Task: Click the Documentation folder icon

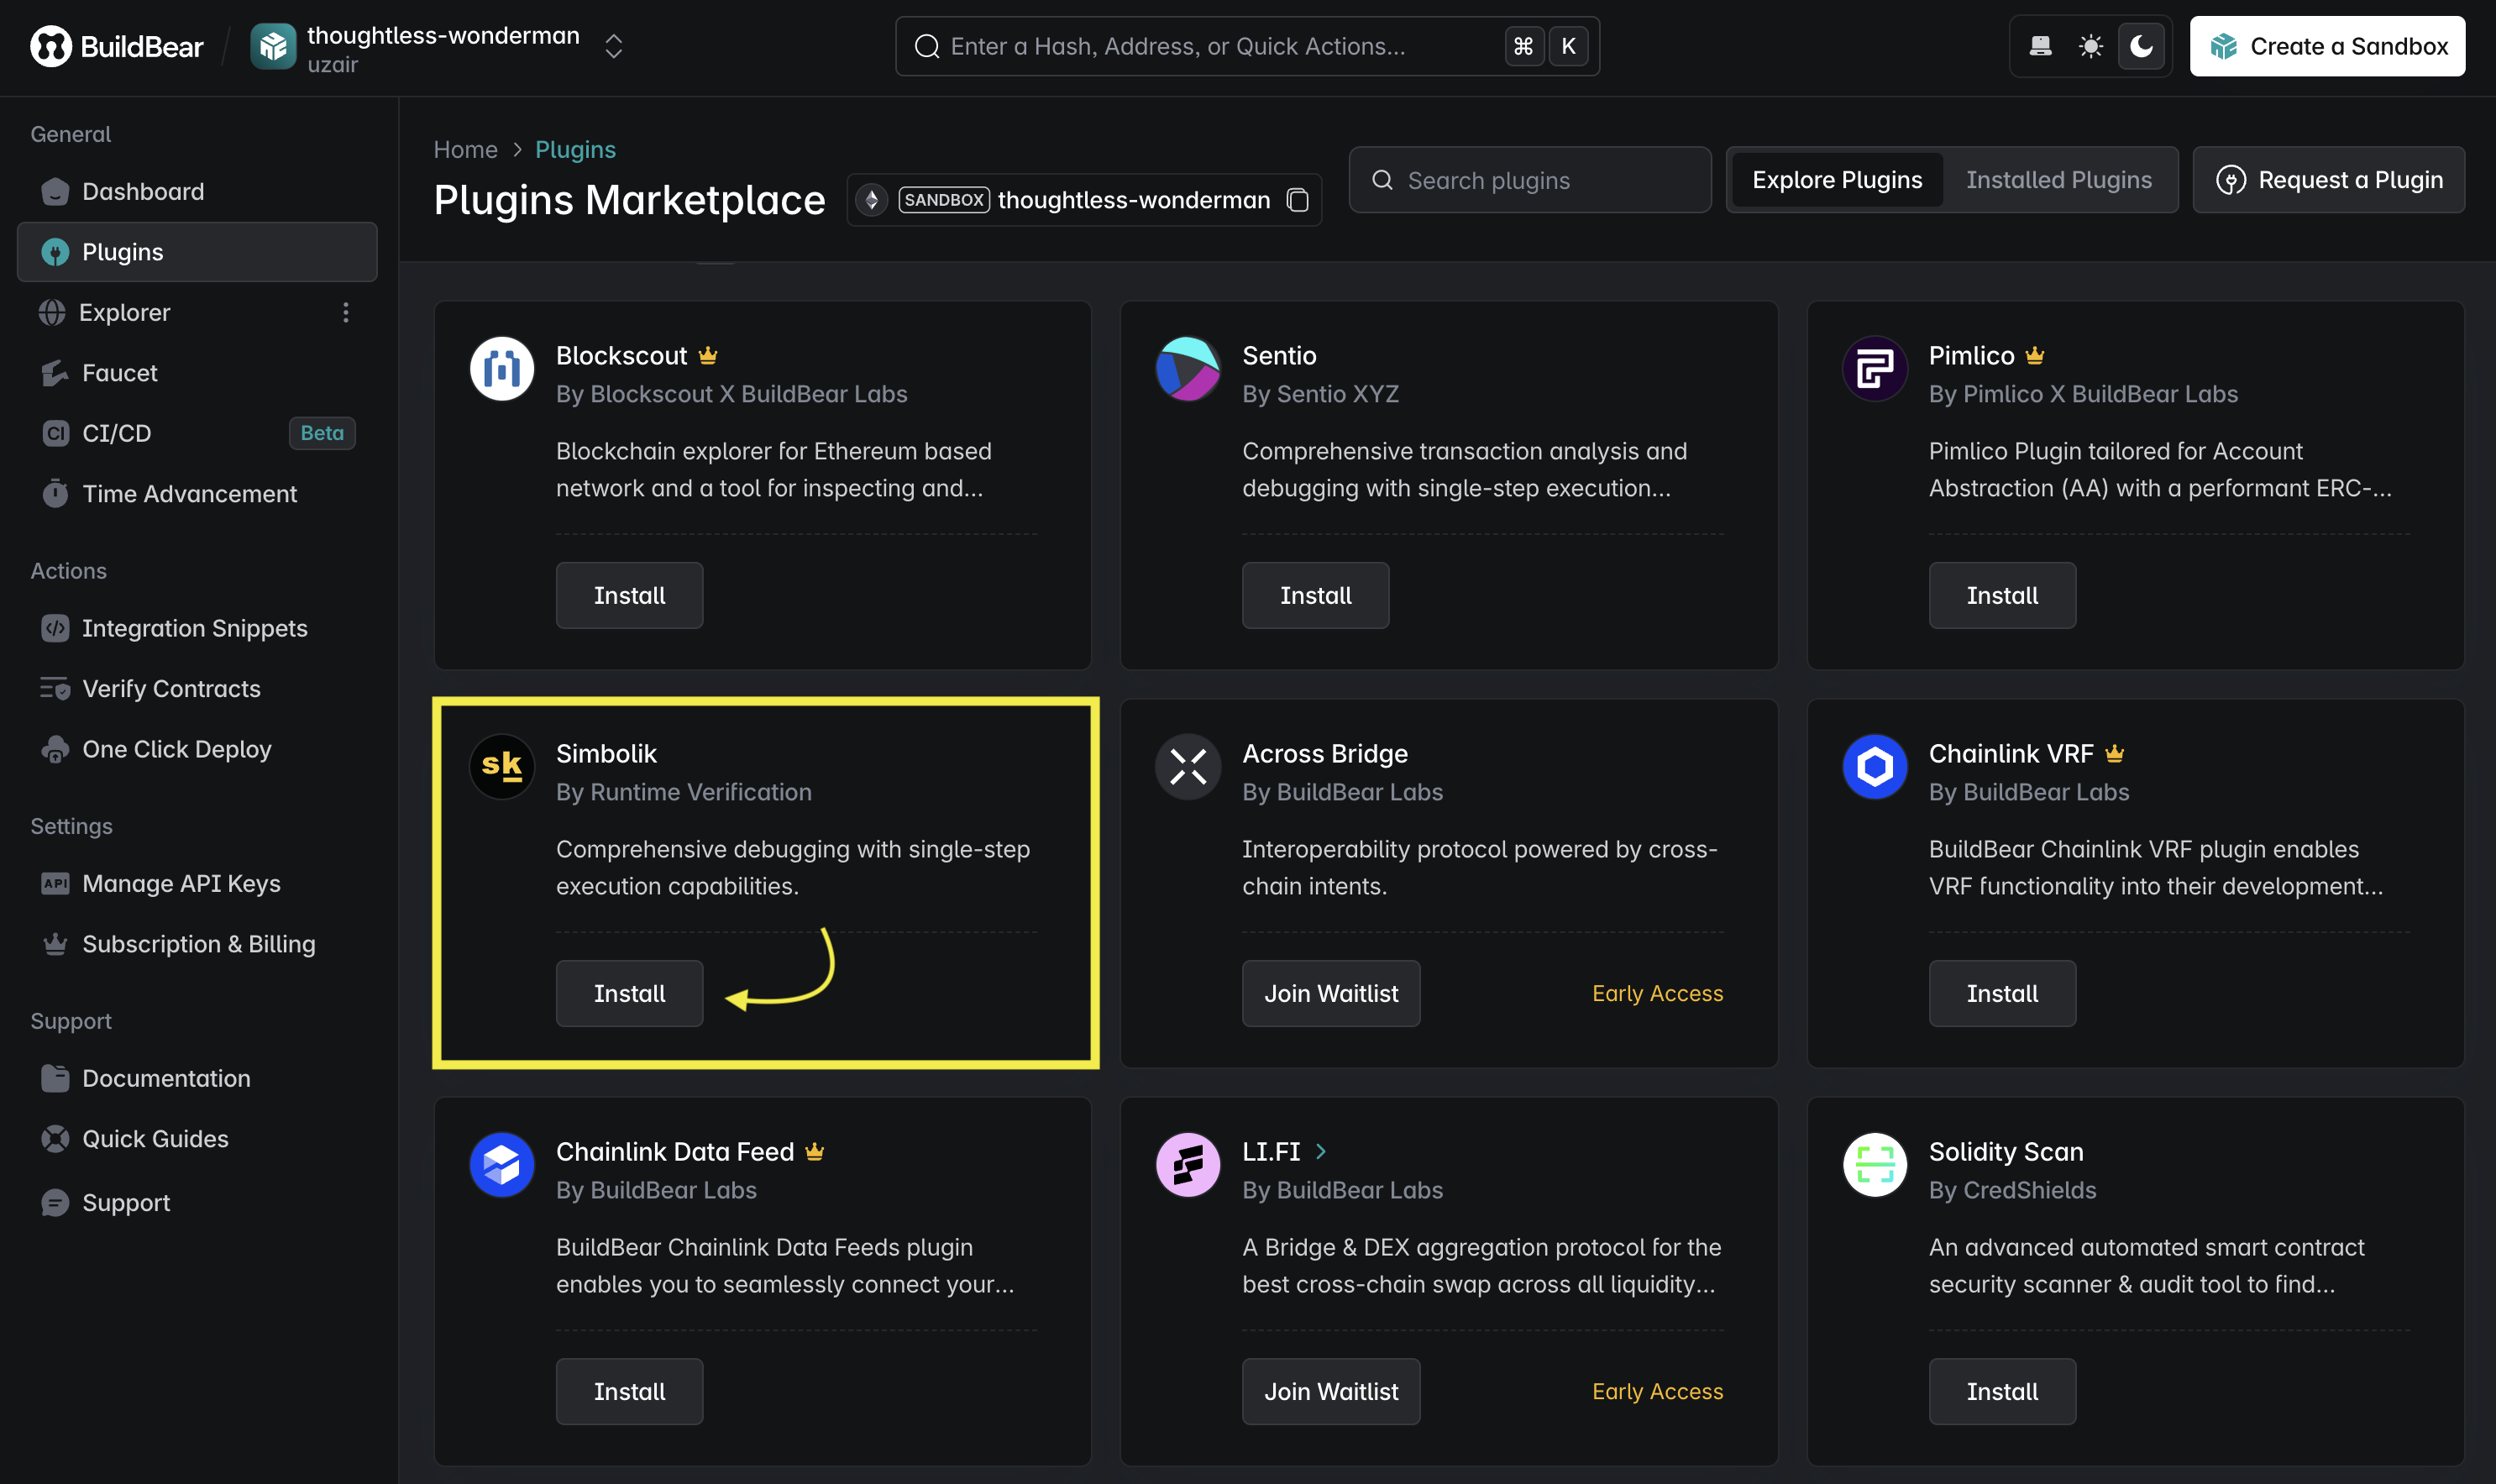Action: point(55,1078)
